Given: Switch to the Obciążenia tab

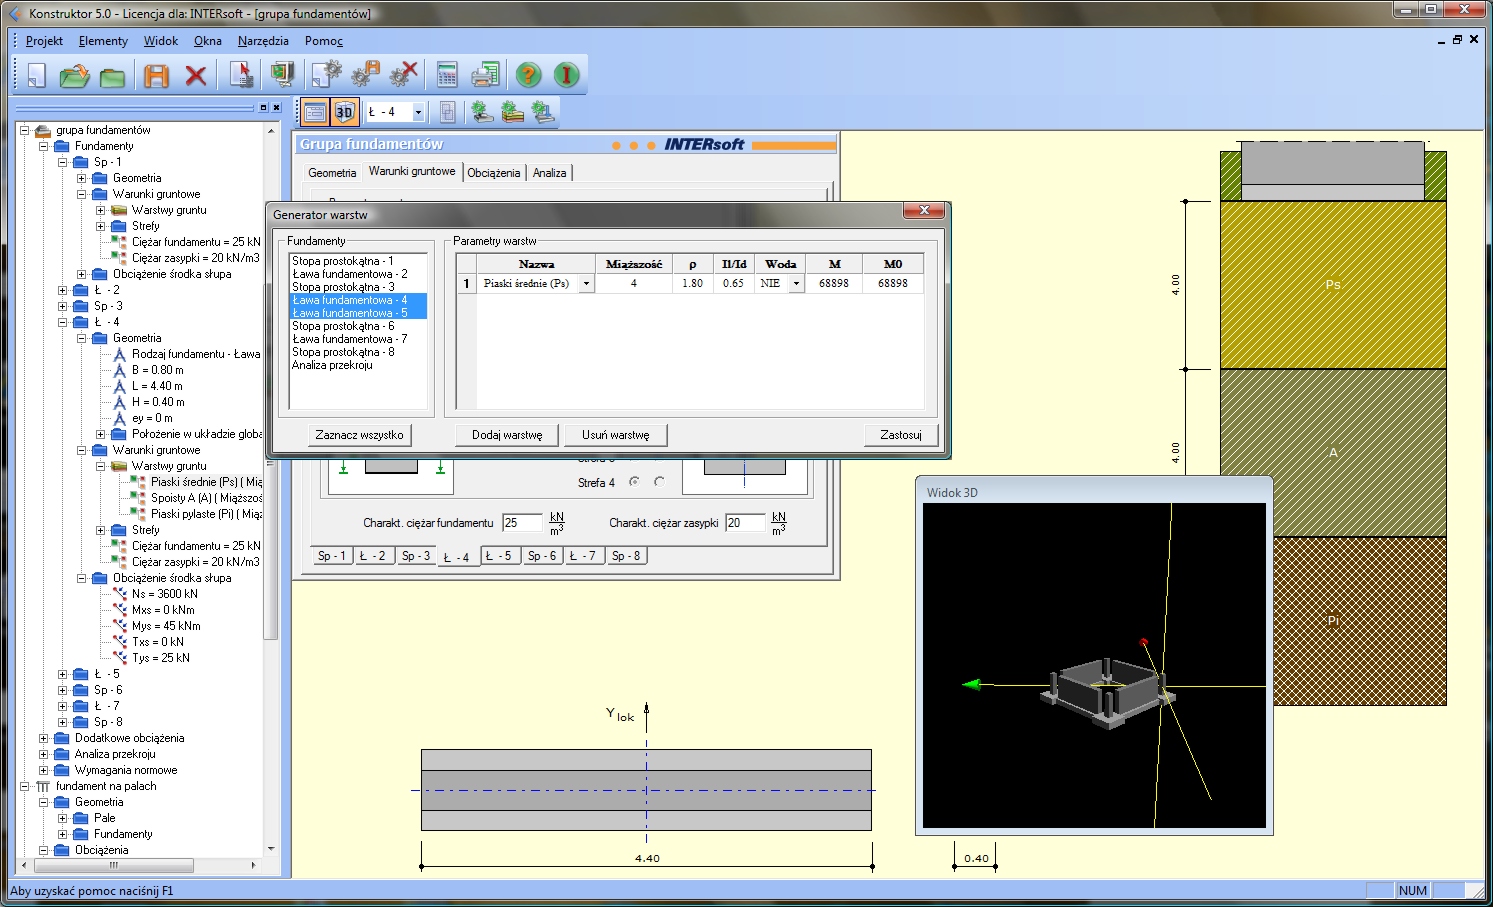Looking at the screenshot, I should pos(494,173).
